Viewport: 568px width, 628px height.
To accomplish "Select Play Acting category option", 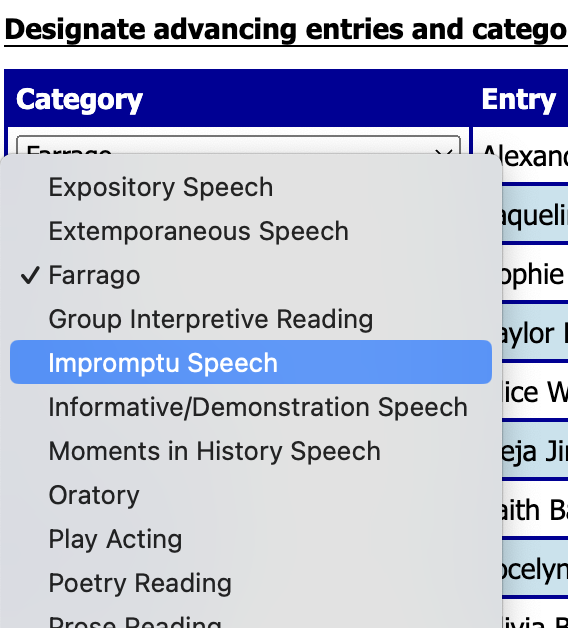I will coord(251,539).
